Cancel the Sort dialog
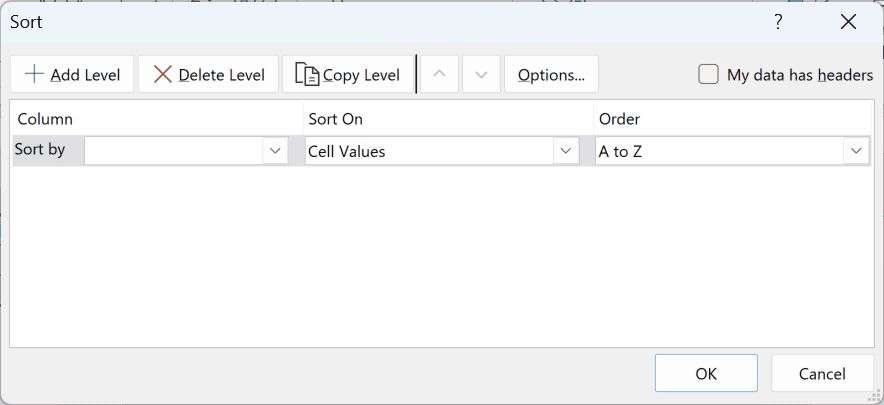This screenshot has width=884, height=405. tap(822, 373)
